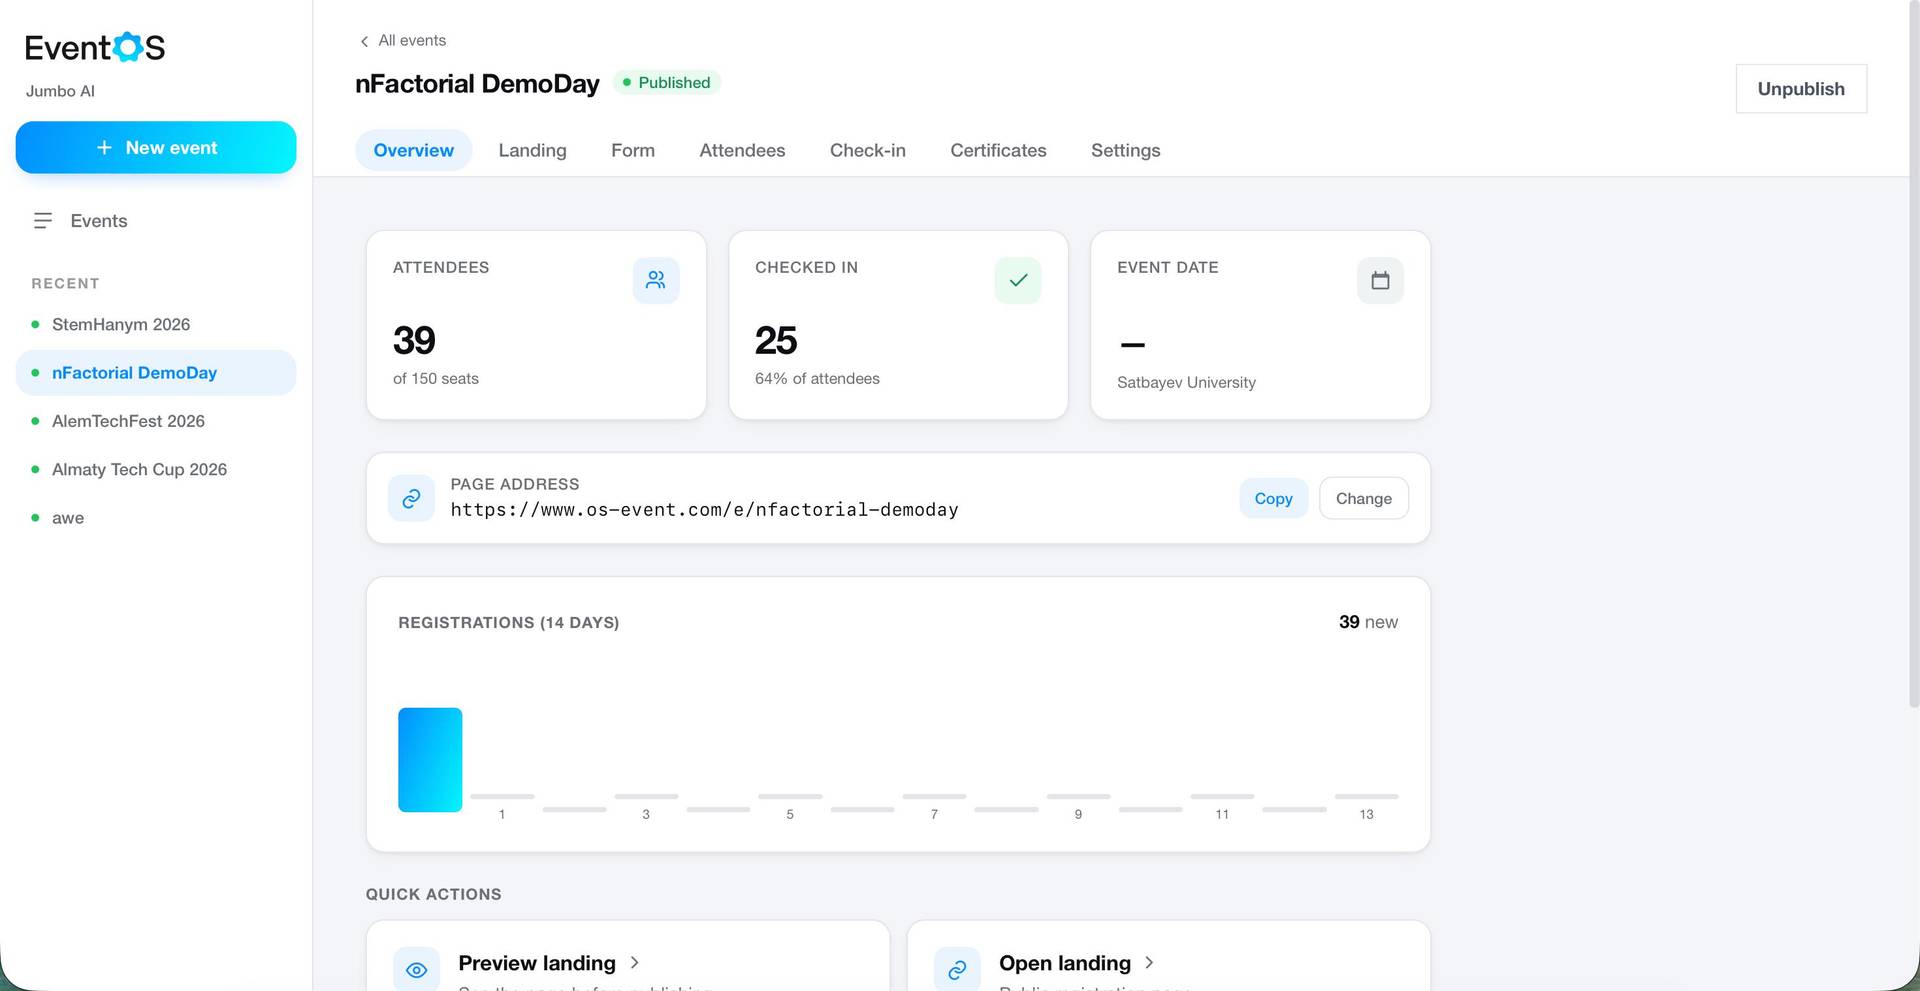Screen dimensions: 1920x991
Task: Open the Check-in tab
Action: [x=867, y=150]
